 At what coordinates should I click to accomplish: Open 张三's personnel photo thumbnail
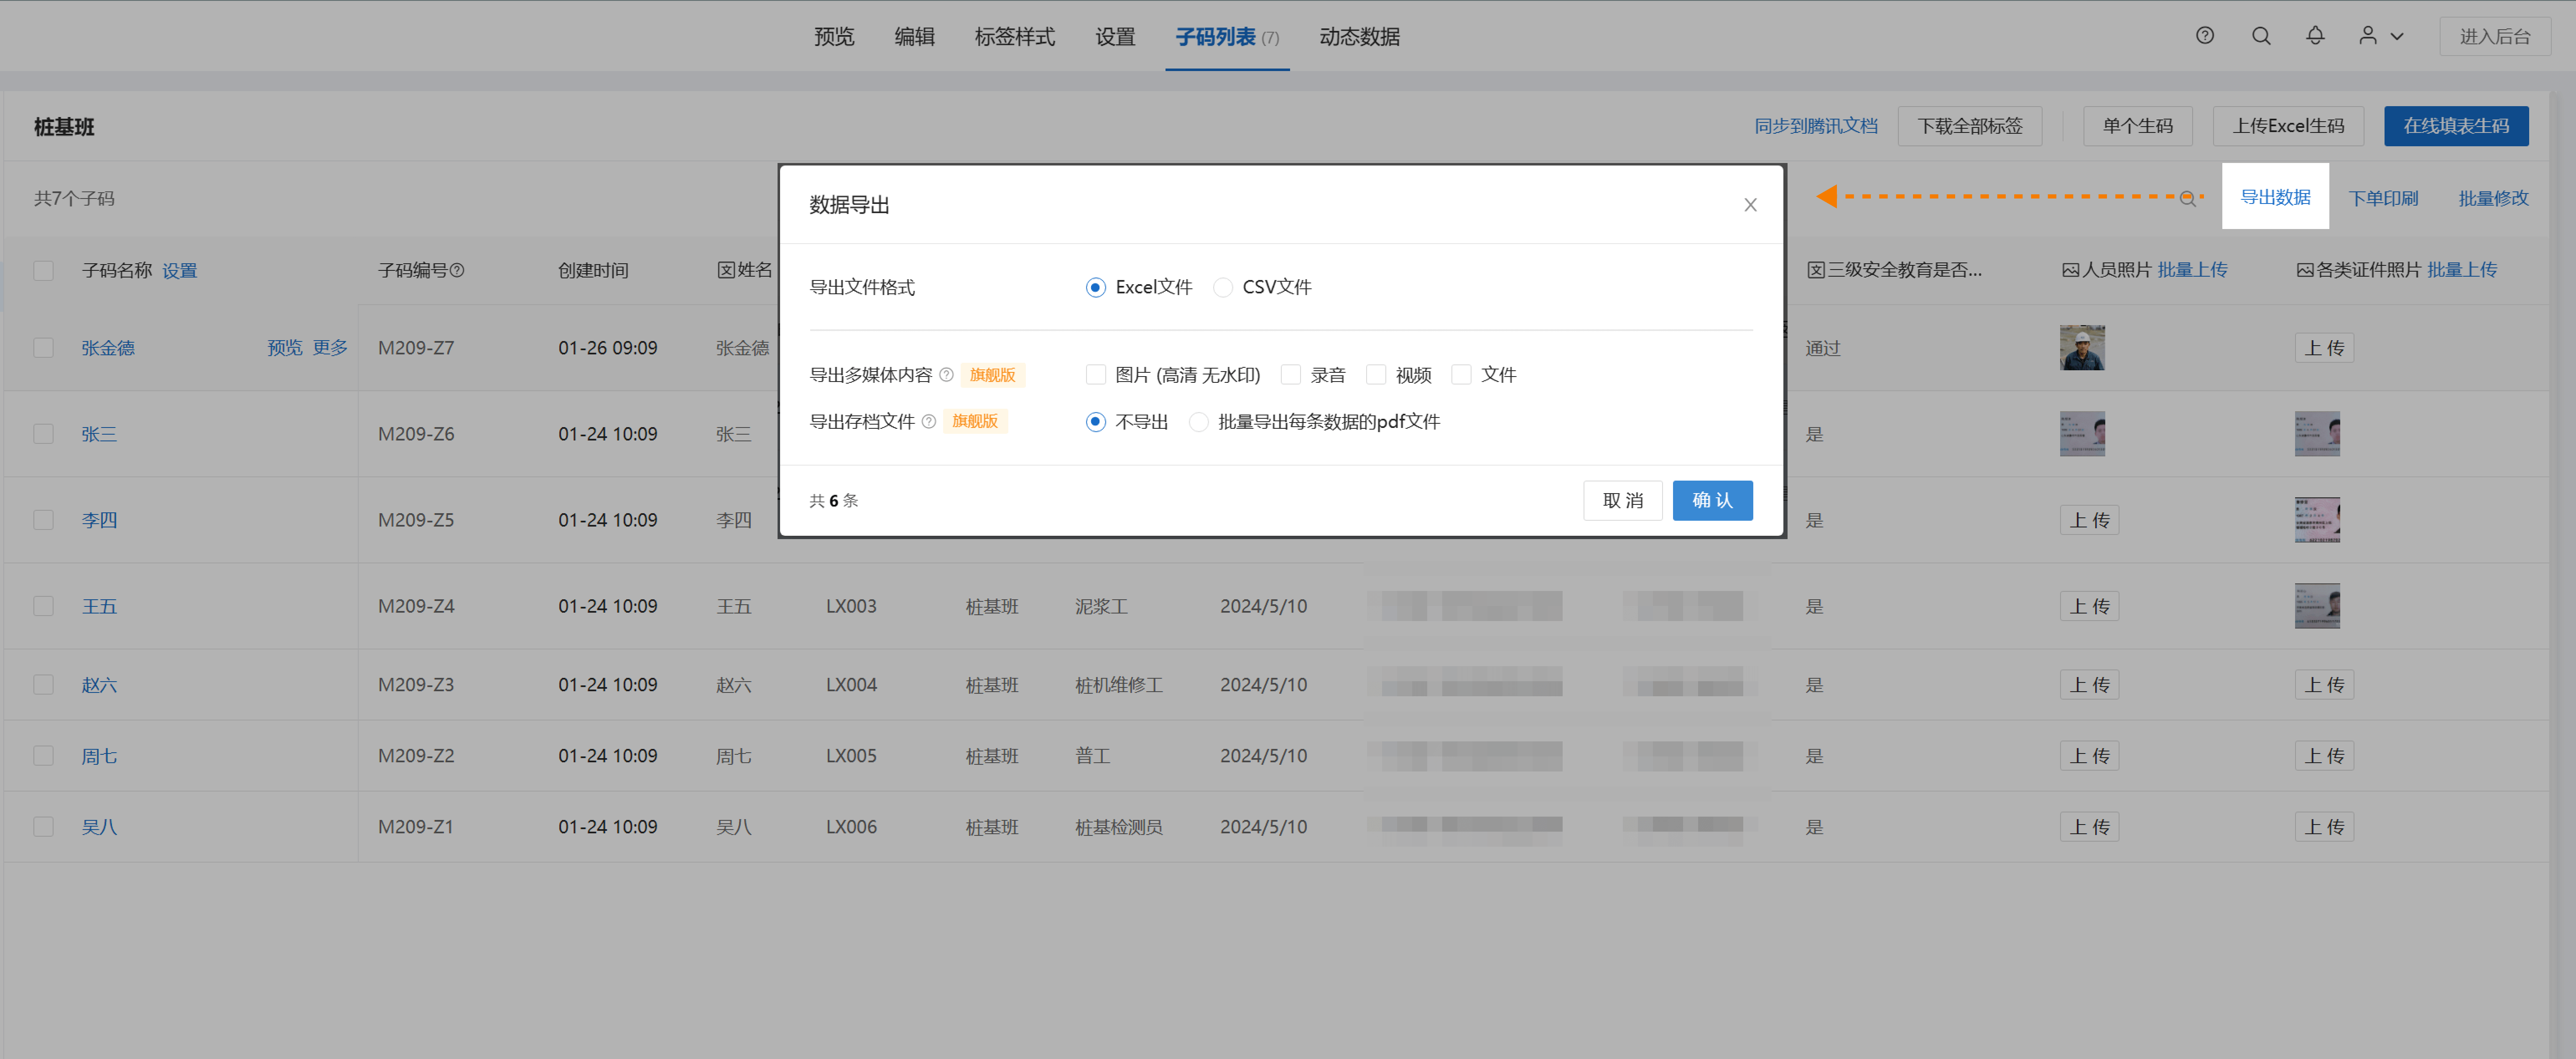pyautogui.click(x=2082, y=434)
